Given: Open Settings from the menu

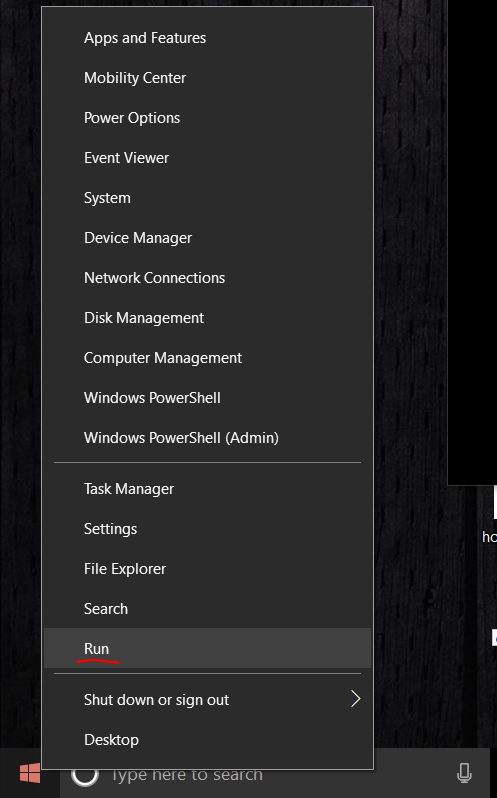Looking at the screenshot, I should pyautogui.click(x=208, y=529).
